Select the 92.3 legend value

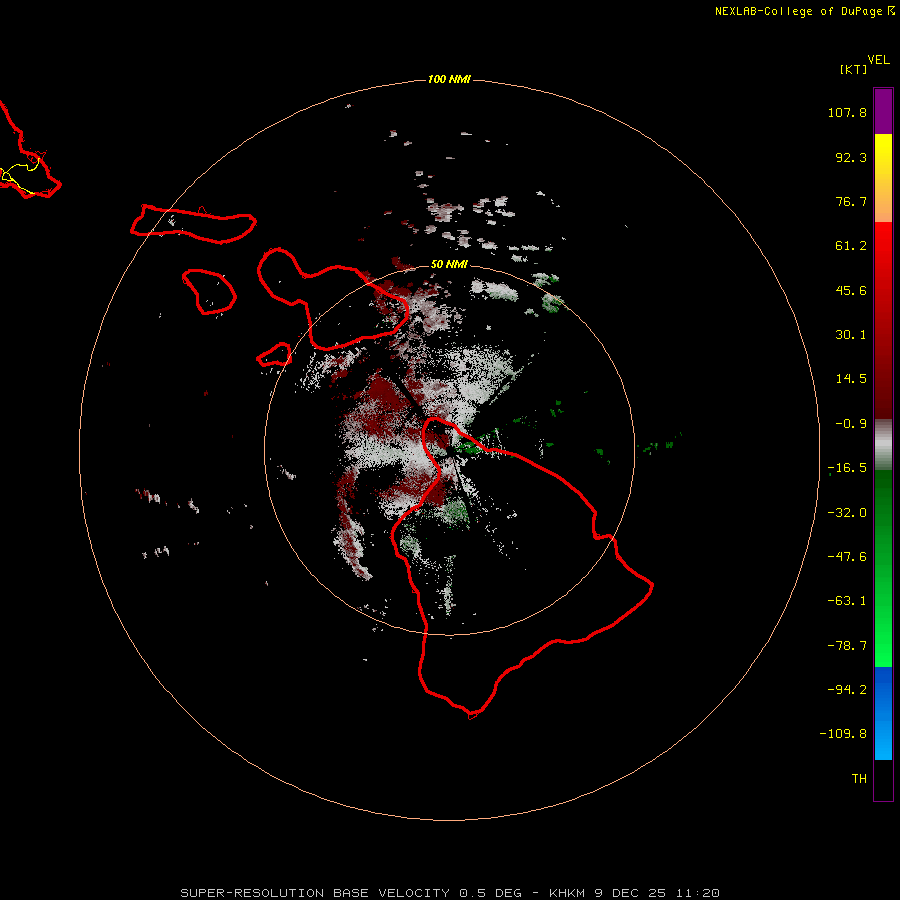[851, 157]
